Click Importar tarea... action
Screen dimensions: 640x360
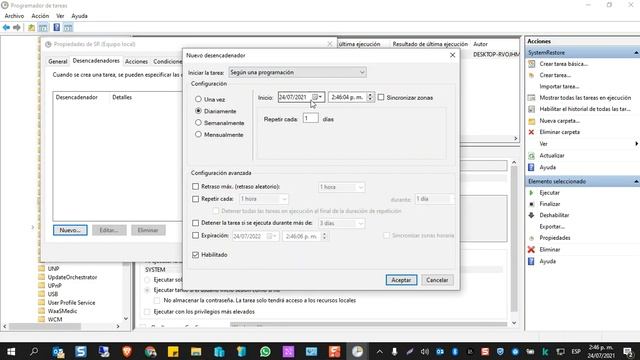coord(559,87)
